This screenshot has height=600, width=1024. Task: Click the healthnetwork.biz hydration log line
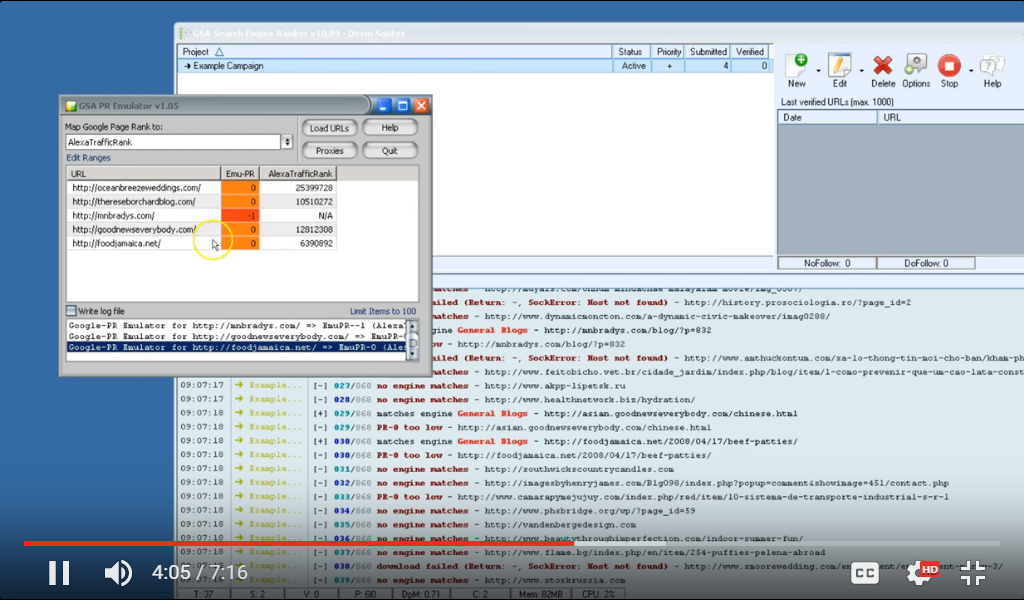pyautogui.click(x=438, y=400)
